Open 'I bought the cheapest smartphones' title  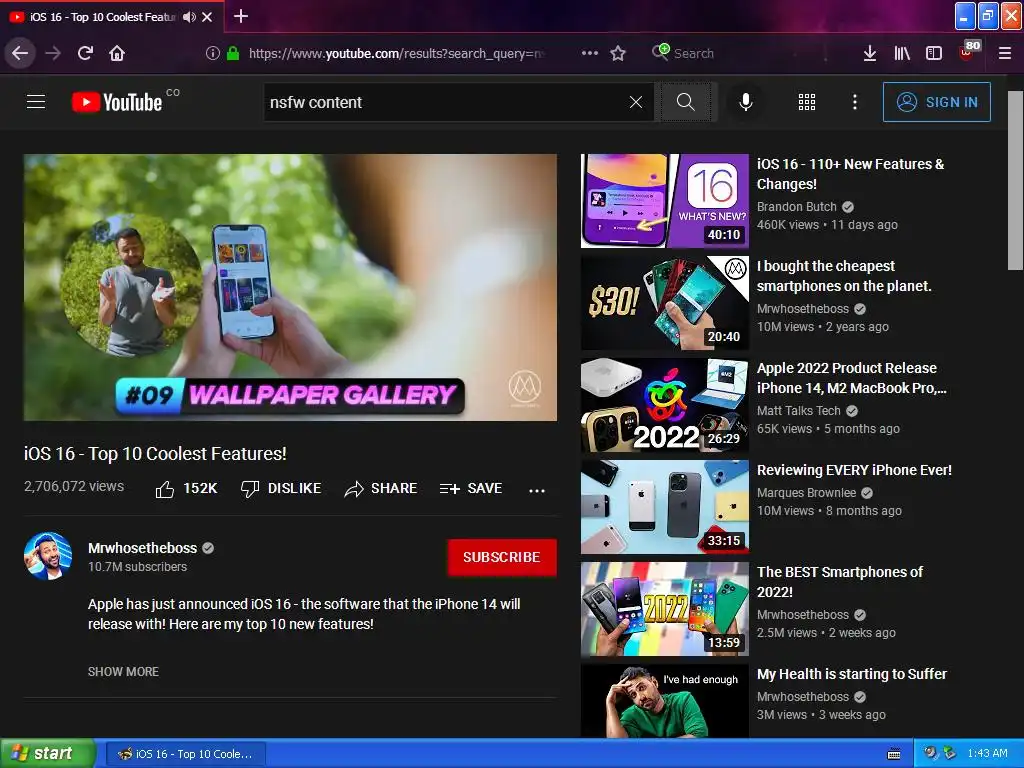click(x=844, y=276)
